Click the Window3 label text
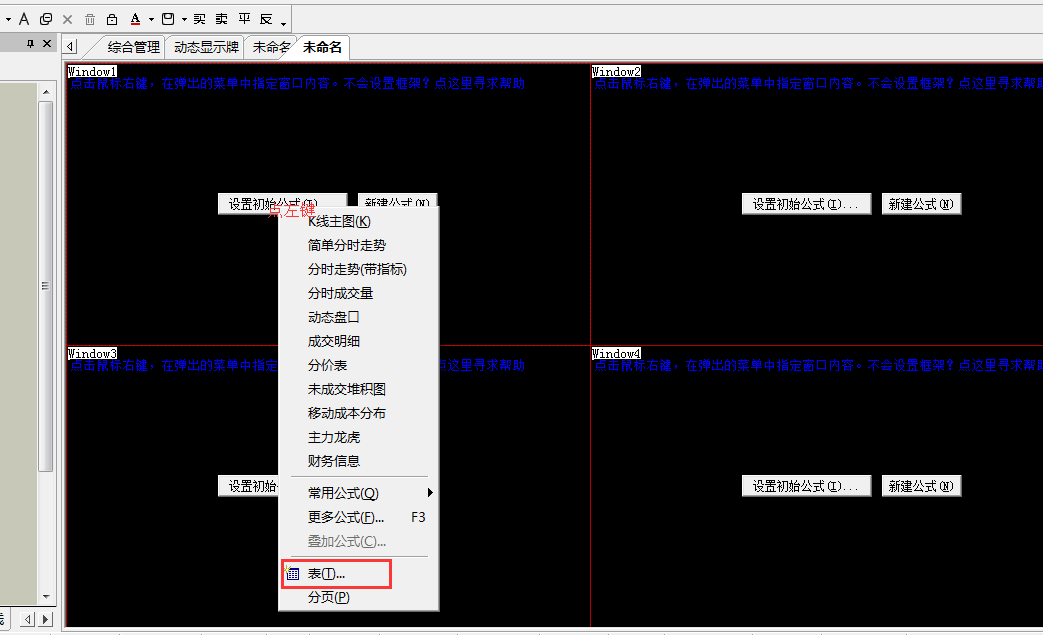The width and height of the screenshot is (1043, 635). point(92,353)
